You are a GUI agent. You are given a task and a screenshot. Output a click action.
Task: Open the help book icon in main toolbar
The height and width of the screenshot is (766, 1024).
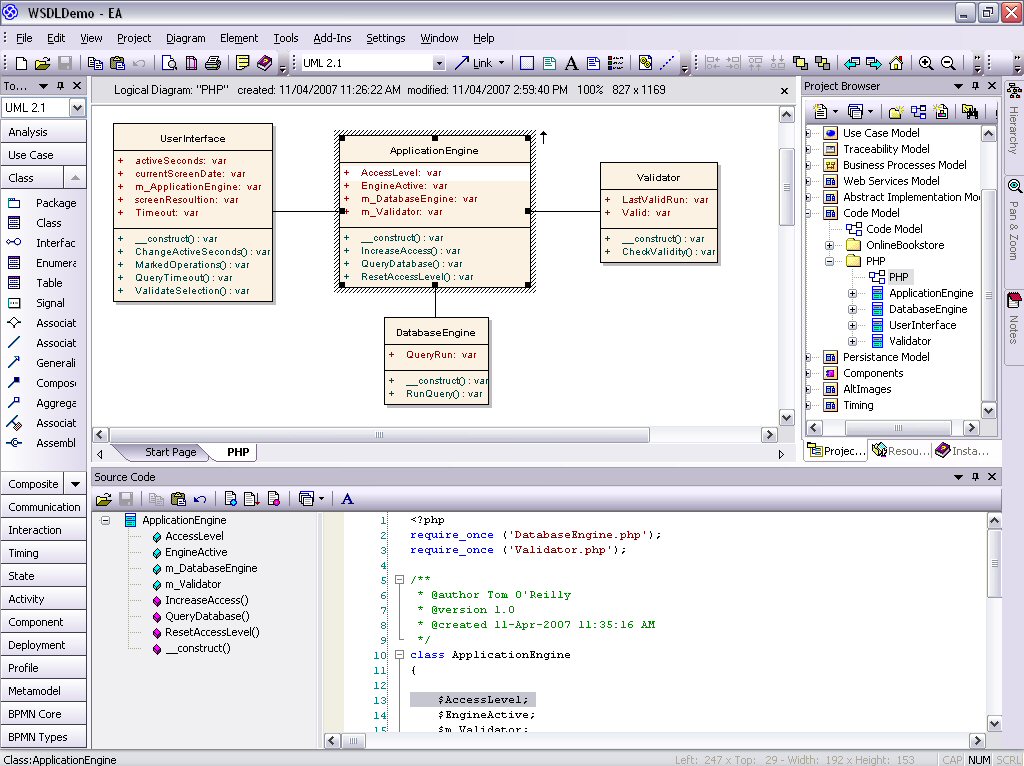264,63
